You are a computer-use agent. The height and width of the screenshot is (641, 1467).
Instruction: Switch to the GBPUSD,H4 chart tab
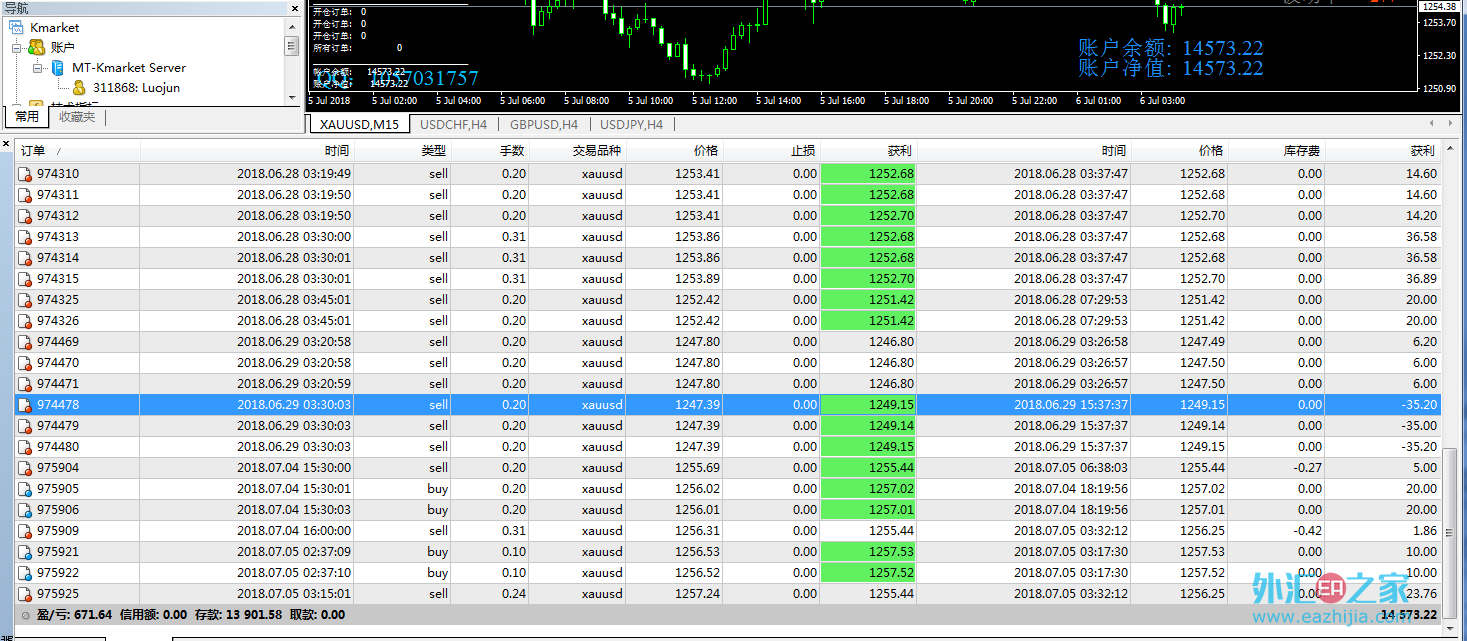pos(543,125)
